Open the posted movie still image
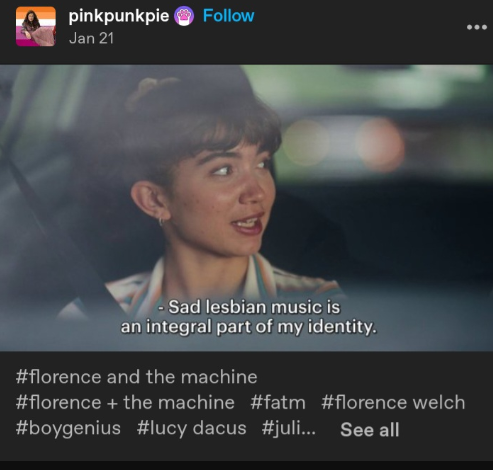 click(246, 208)
